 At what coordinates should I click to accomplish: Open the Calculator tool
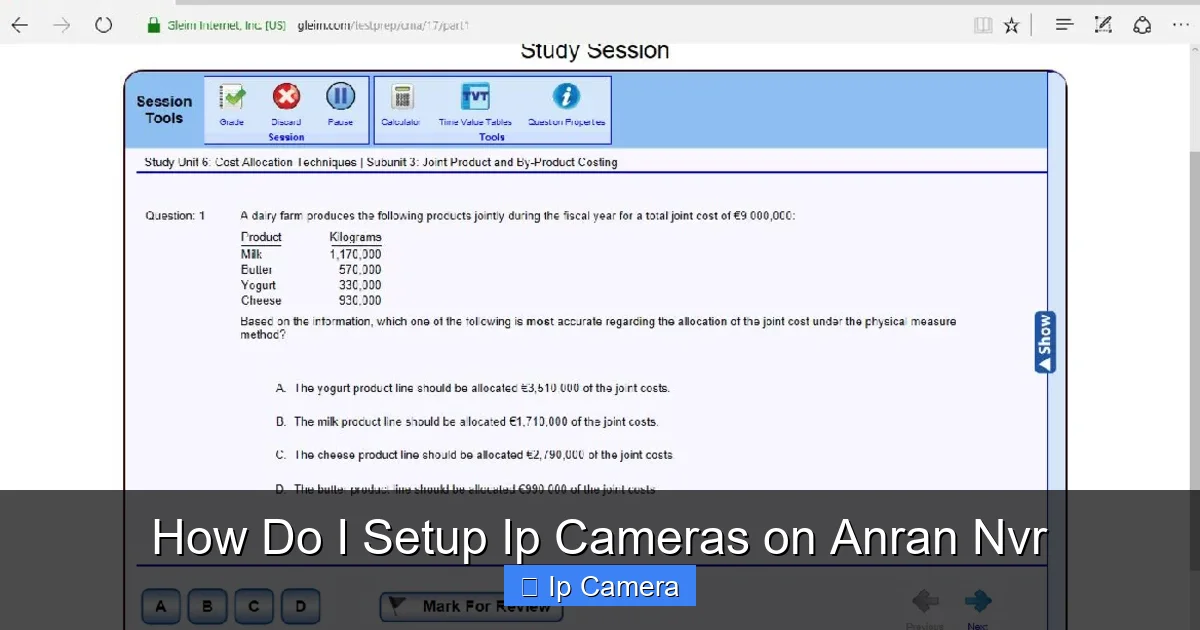tap(401, 104)
